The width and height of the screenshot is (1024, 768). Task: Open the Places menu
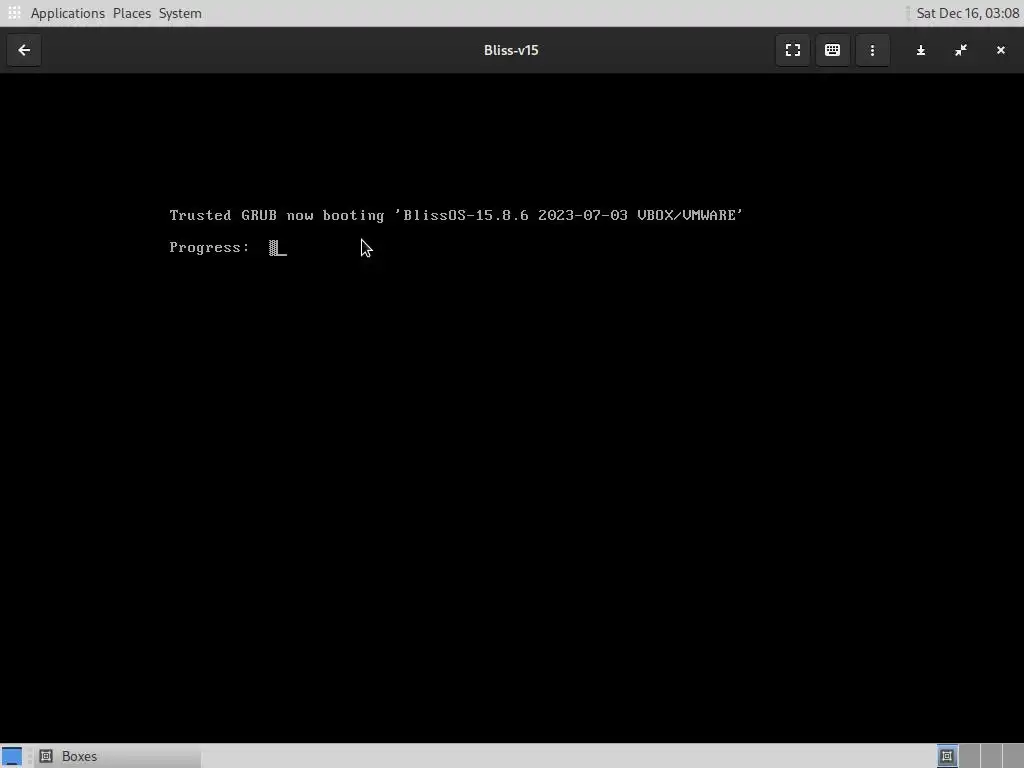pos(132,13)
